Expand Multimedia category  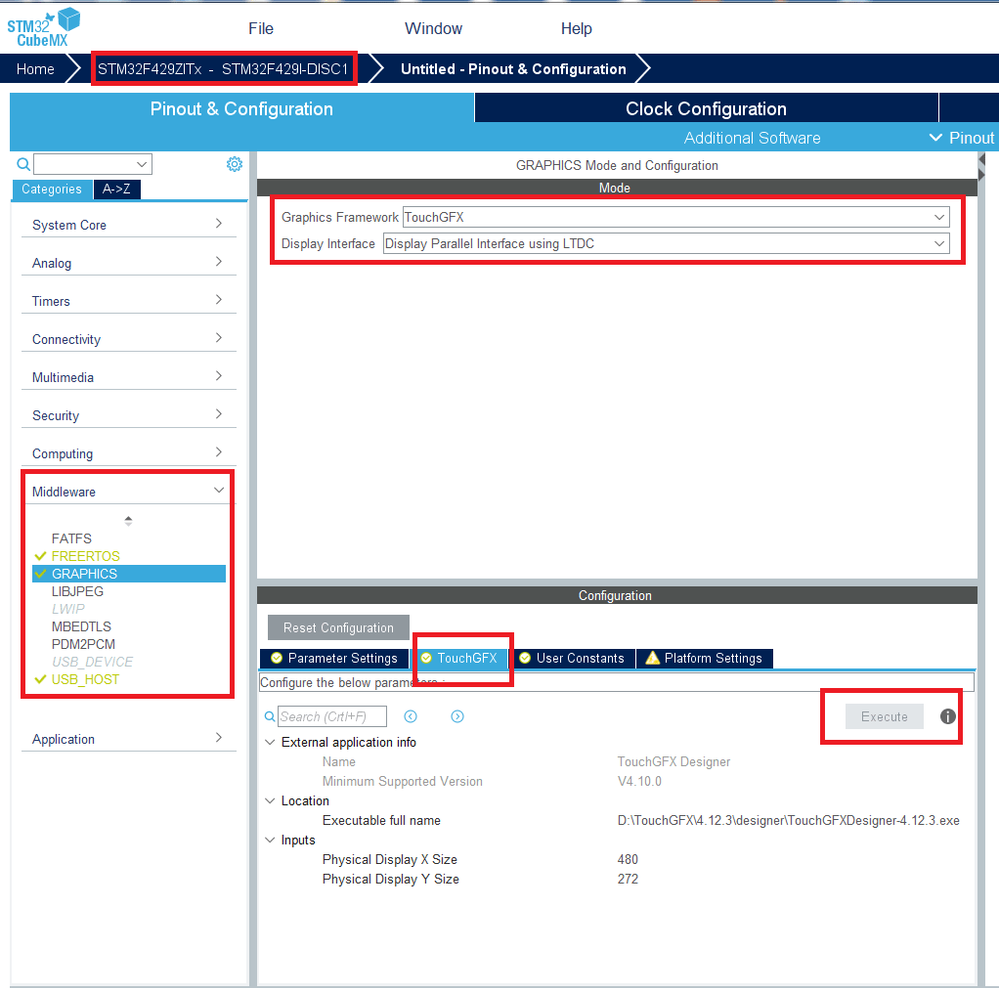[129, 377]
